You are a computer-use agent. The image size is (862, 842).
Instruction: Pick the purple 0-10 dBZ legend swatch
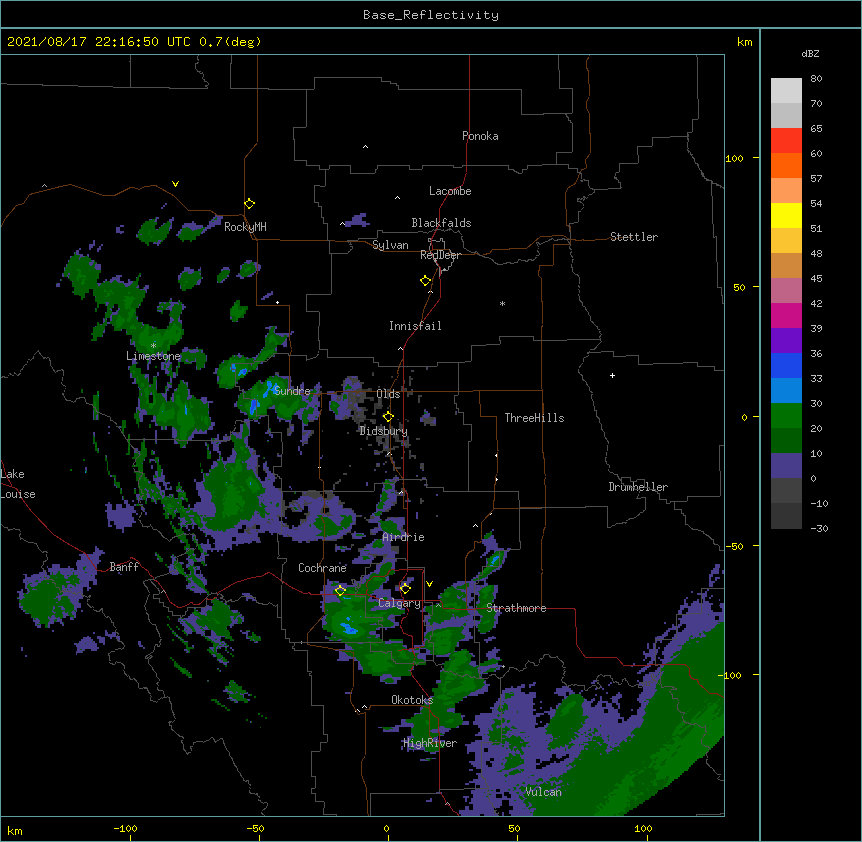(x=786, y=466)
